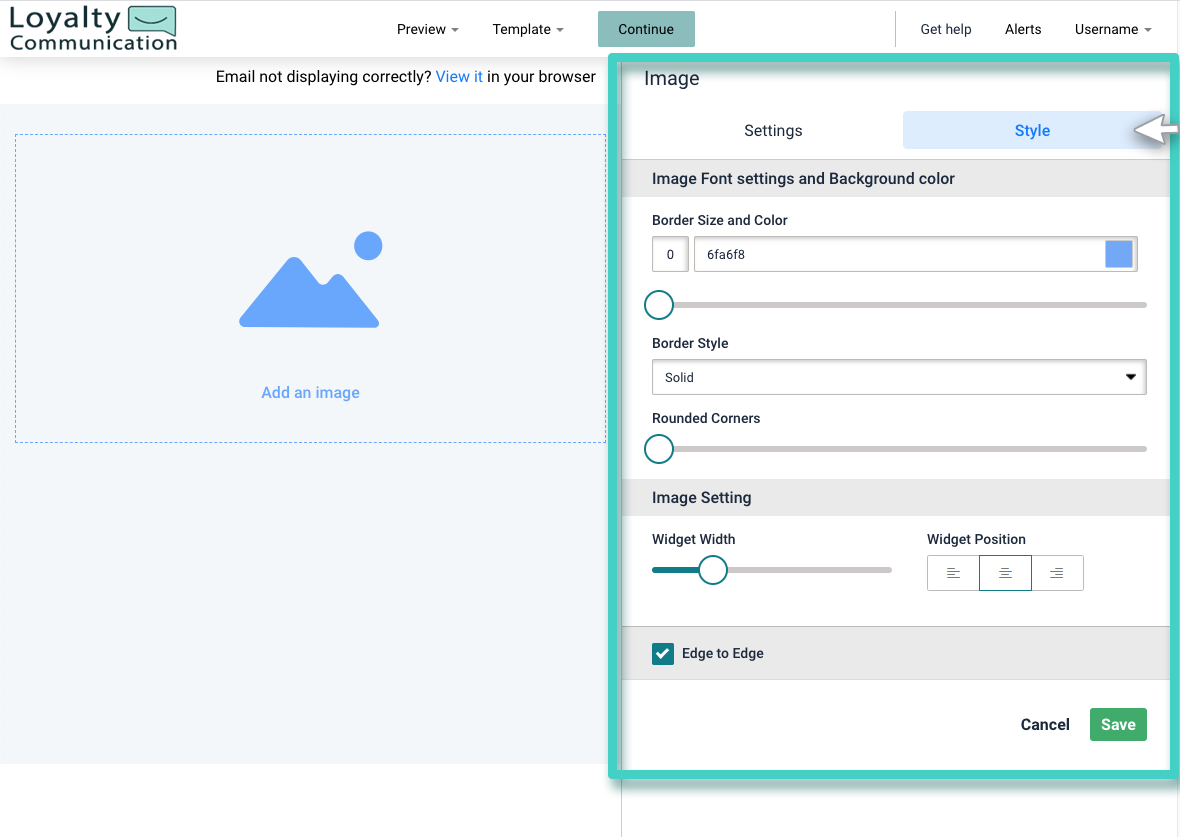This screenshot has height=837, width=1180.
Task: Open the Border Style dropdown
Action: (x=897, y=377)
